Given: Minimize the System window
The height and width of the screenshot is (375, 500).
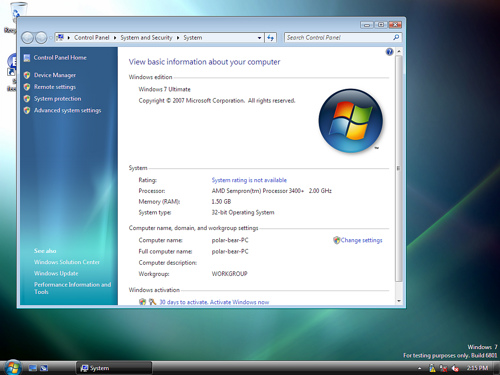Looking at the screenshot, I should tap(367, 25).
